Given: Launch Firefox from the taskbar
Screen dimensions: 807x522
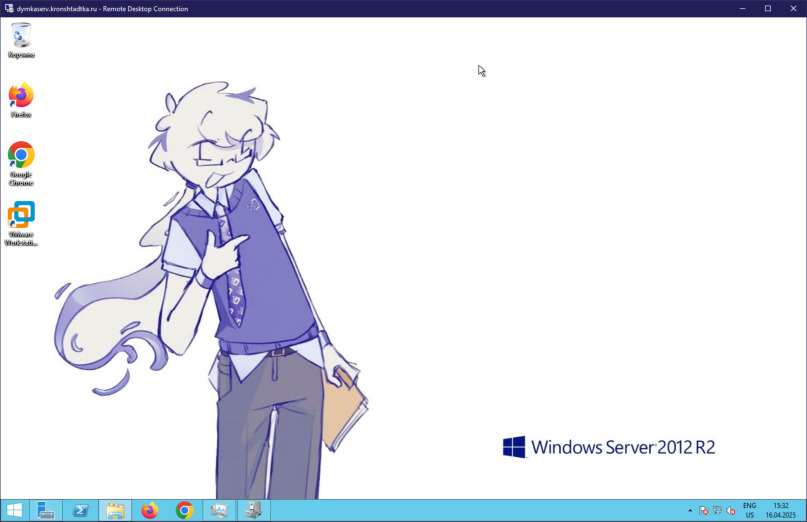Looking at the screenshot, I should 150,511.
